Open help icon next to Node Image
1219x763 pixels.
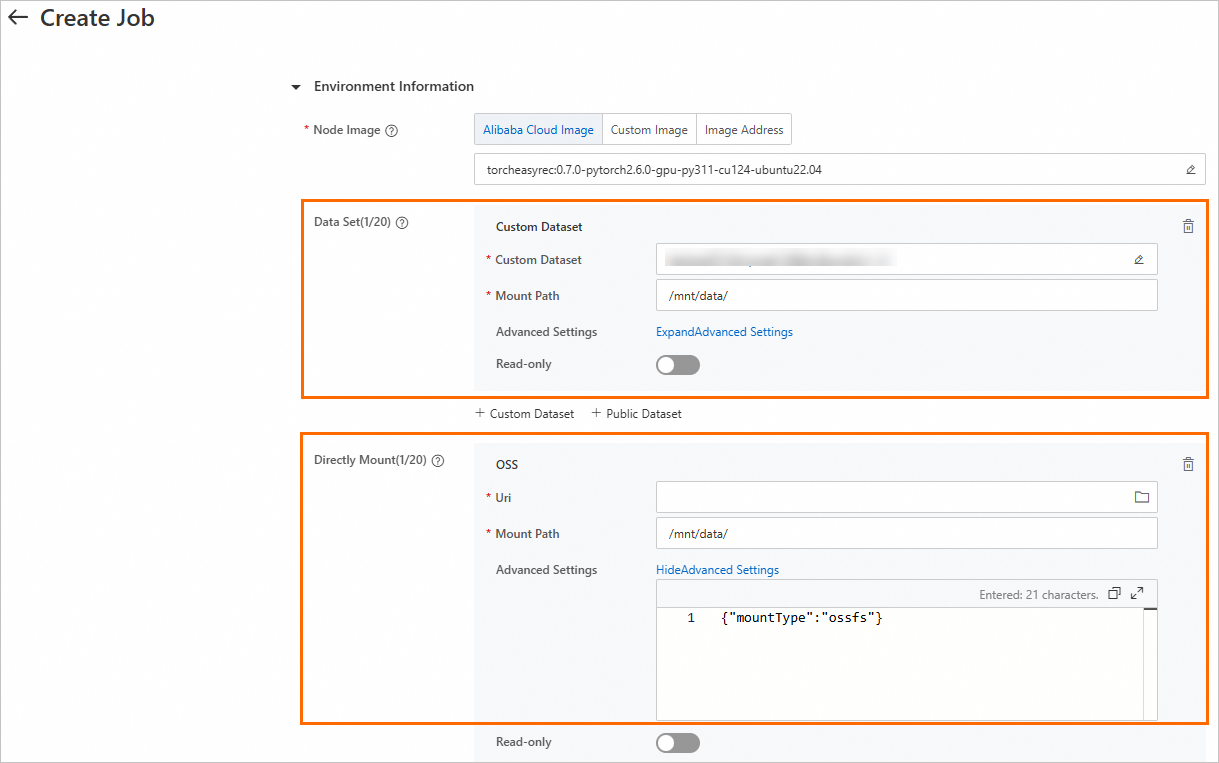[392, 131]
